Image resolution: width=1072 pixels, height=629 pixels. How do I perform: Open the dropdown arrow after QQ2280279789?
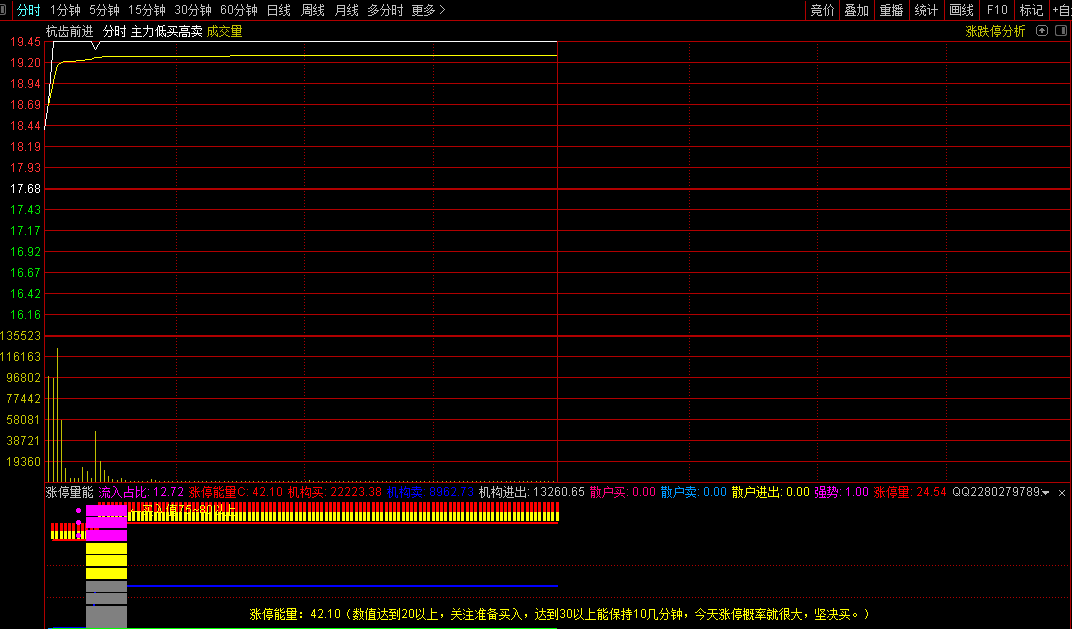pyautogui.click(x=1046, y=492)
